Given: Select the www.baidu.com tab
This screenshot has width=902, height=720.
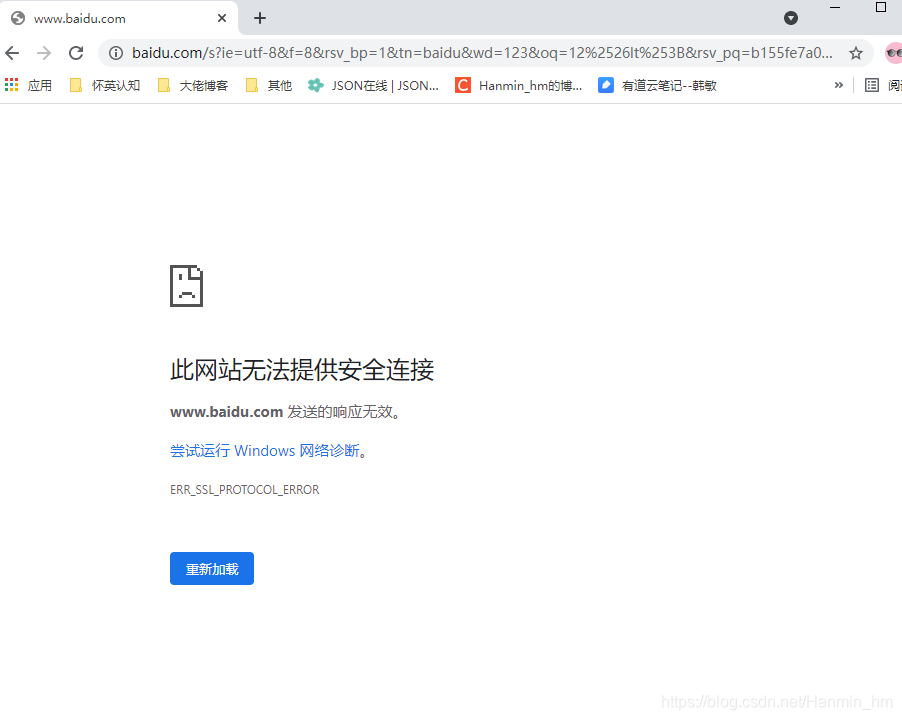Looking at the screenshot, I should pos(110,18).
